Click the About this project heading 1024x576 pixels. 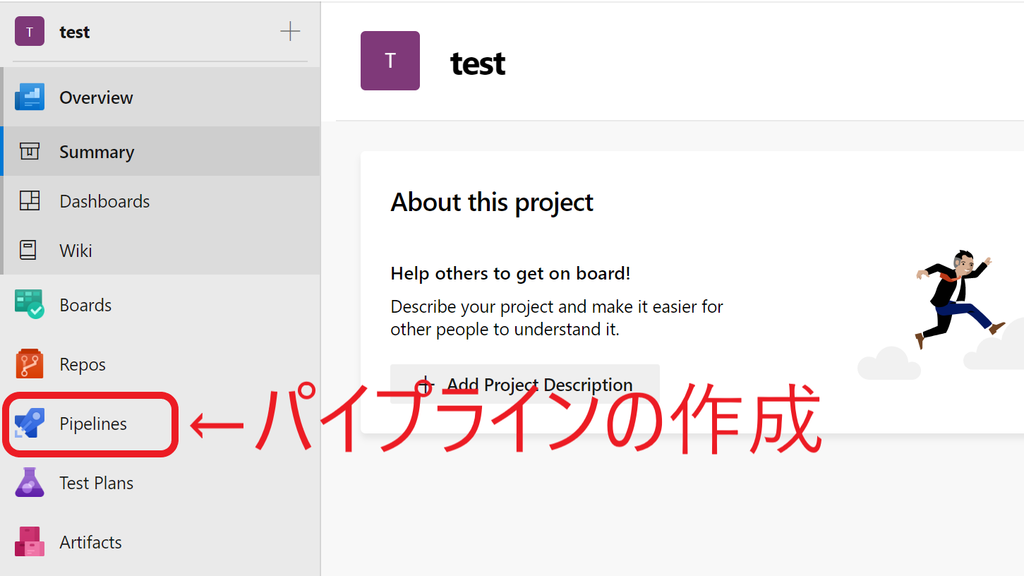(492, 202)
